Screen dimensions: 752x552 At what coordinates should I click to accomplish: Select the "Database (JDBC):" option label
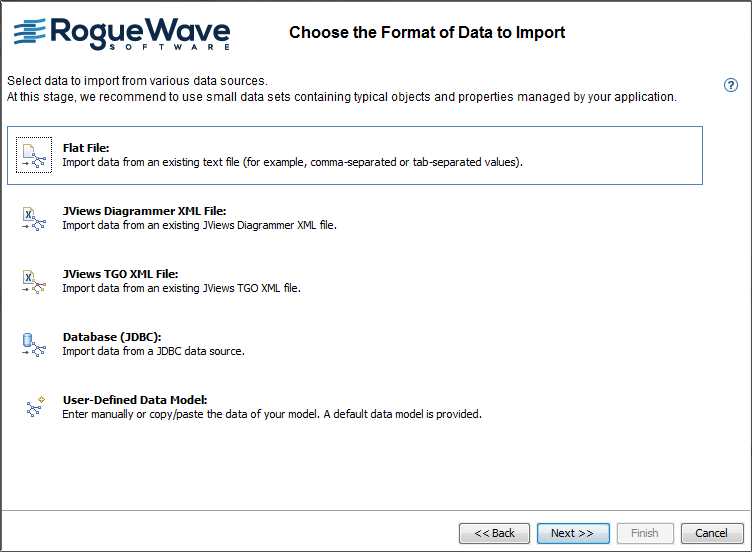pos(112,337)
